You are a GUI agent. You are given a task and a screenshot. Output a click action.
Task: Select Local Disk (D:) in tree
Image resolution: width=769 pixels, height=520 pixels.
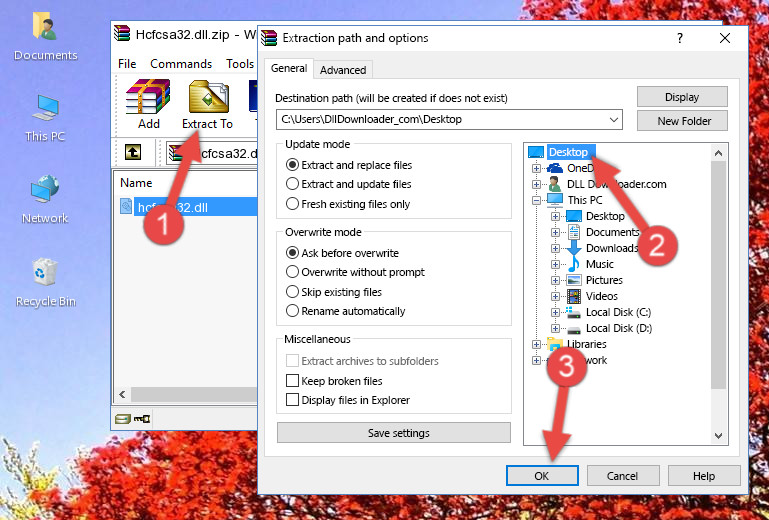tap(619, 328)
